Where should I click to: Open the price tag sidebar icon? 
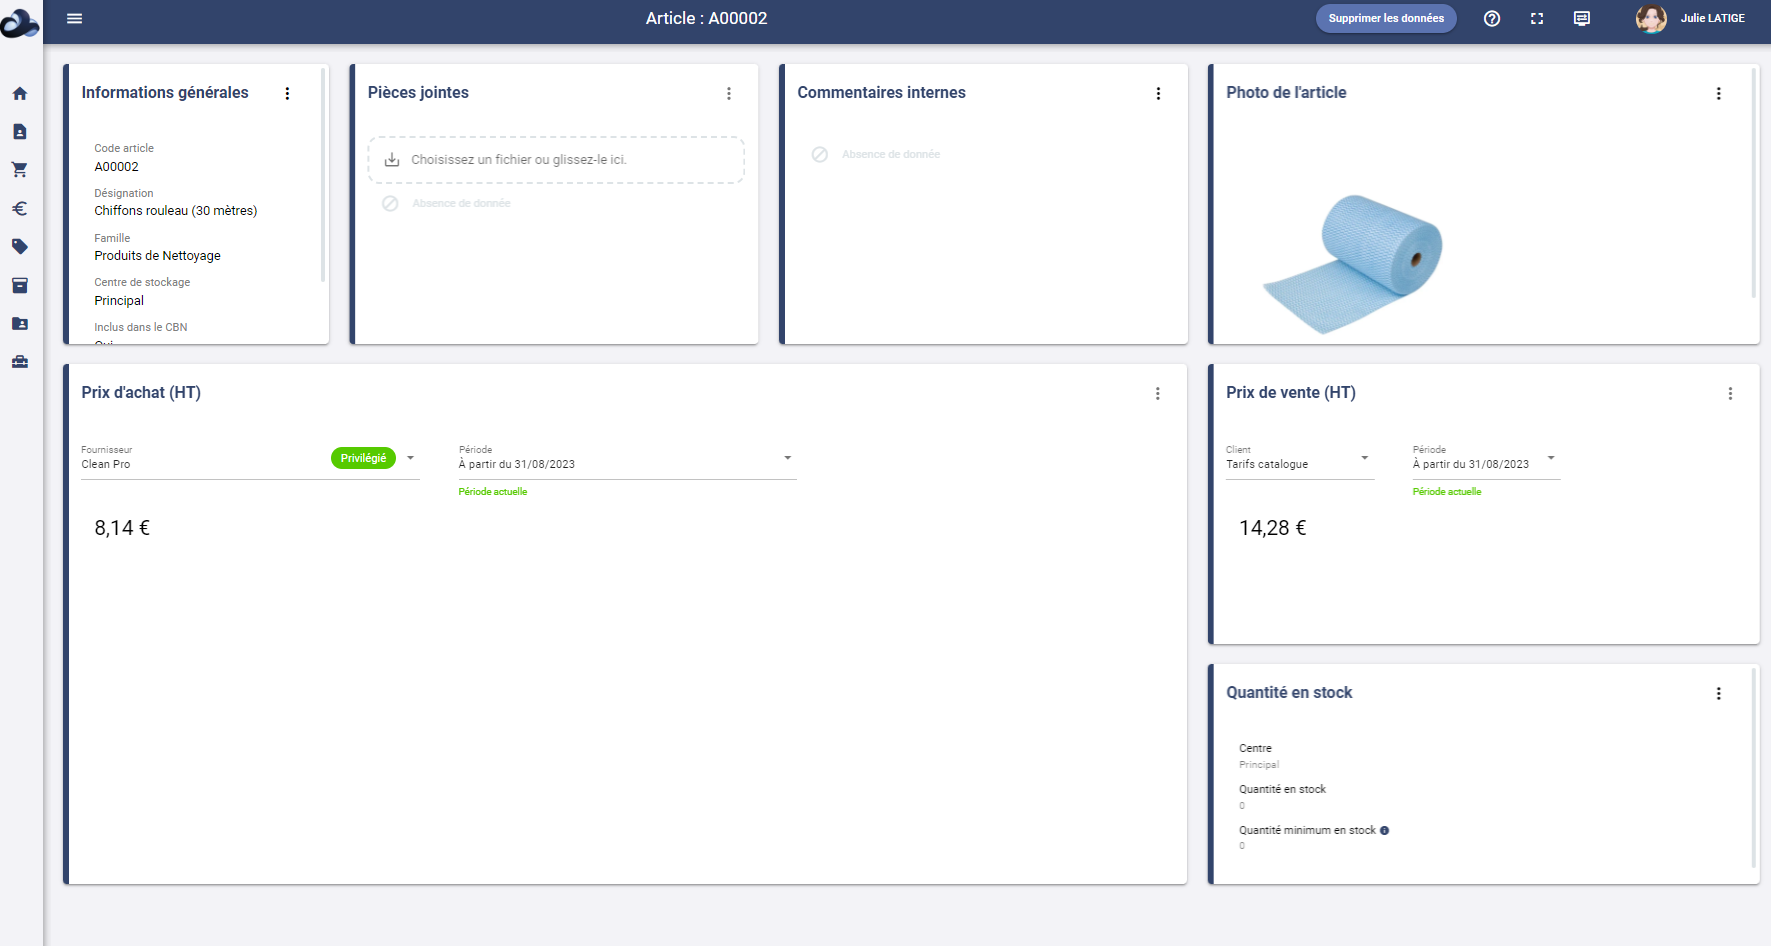click(x=19, y=246)
